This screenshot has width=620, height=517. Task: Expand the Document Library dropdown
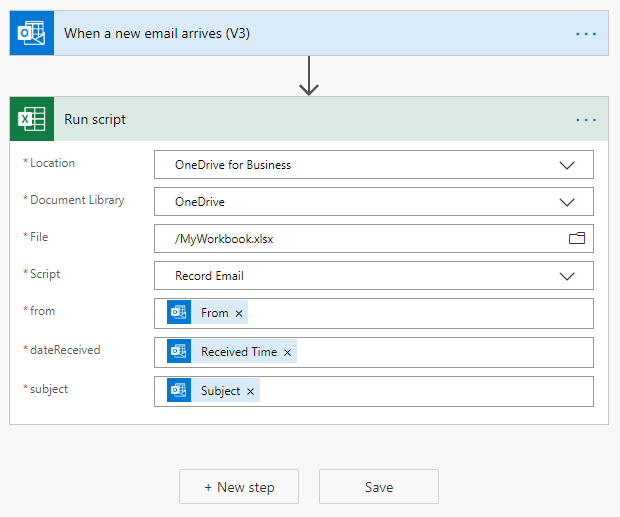567,202
